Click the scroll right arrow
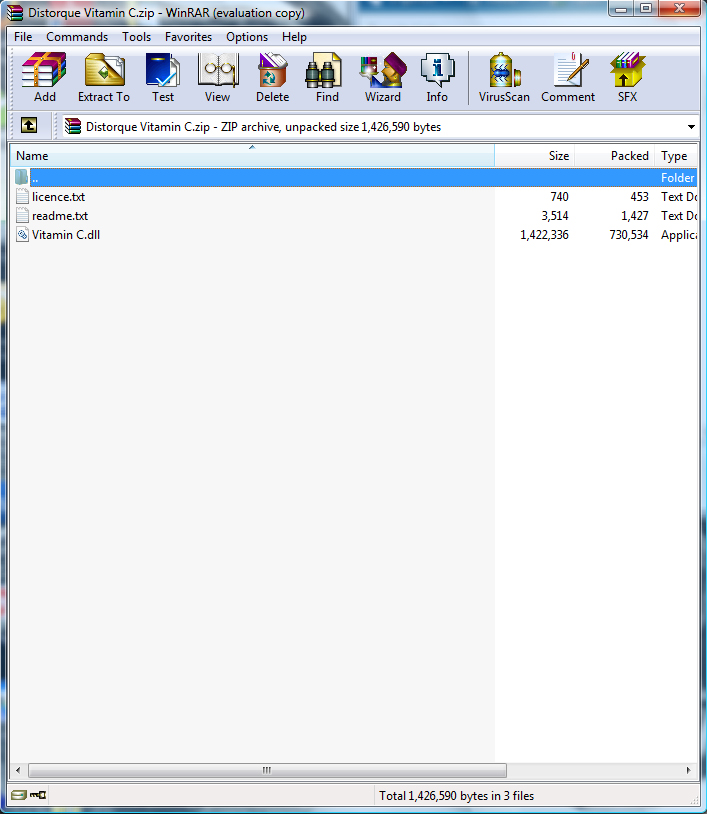 (x=689, y=770)
